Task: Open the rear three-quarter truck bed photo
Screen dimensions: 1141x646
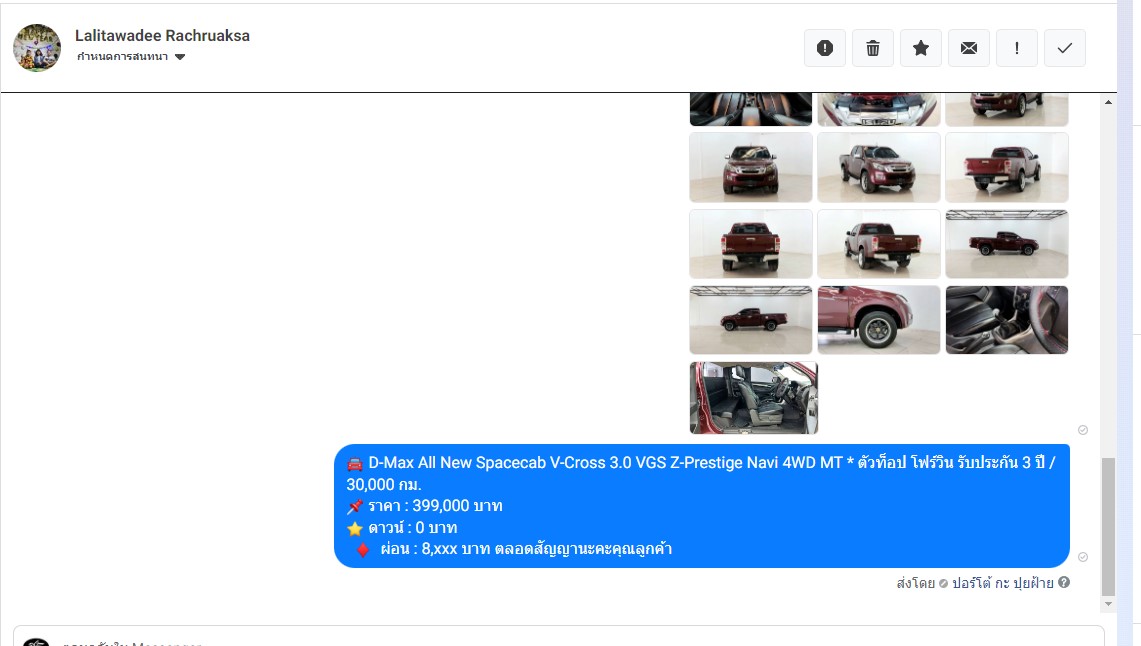Action: (x=1007, y=167)
